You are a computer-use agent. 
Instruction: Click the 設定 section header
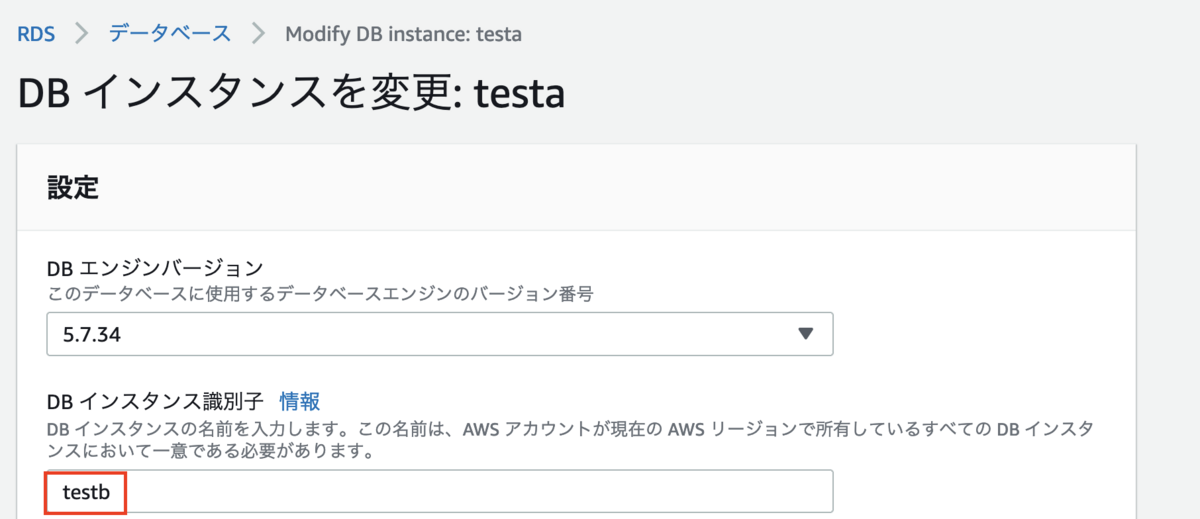[73, 187]
